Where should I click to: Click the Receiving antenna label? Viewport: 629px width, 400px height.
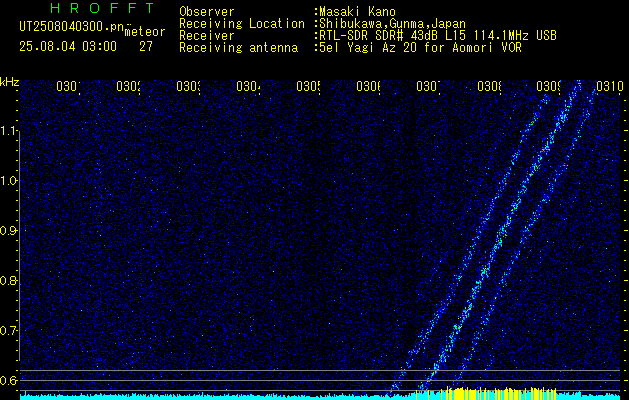click(x=238, y=48)
